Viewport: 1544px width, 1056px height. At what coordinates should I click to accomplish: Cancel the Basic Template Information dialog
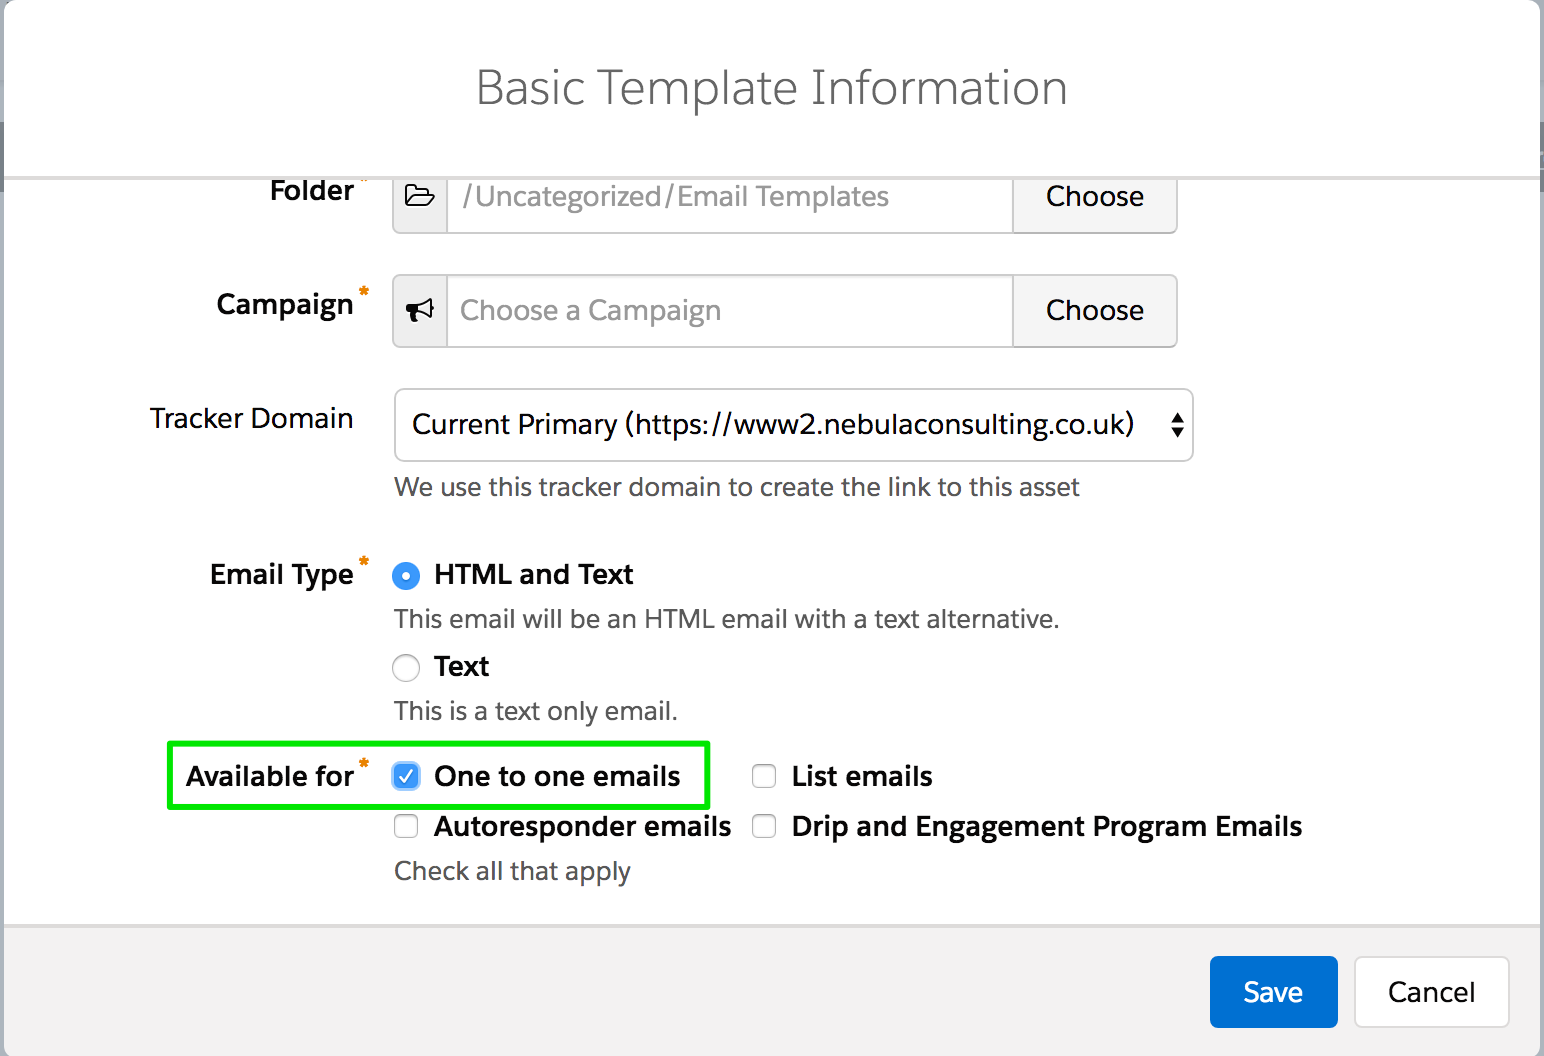tap(1431, 992)
